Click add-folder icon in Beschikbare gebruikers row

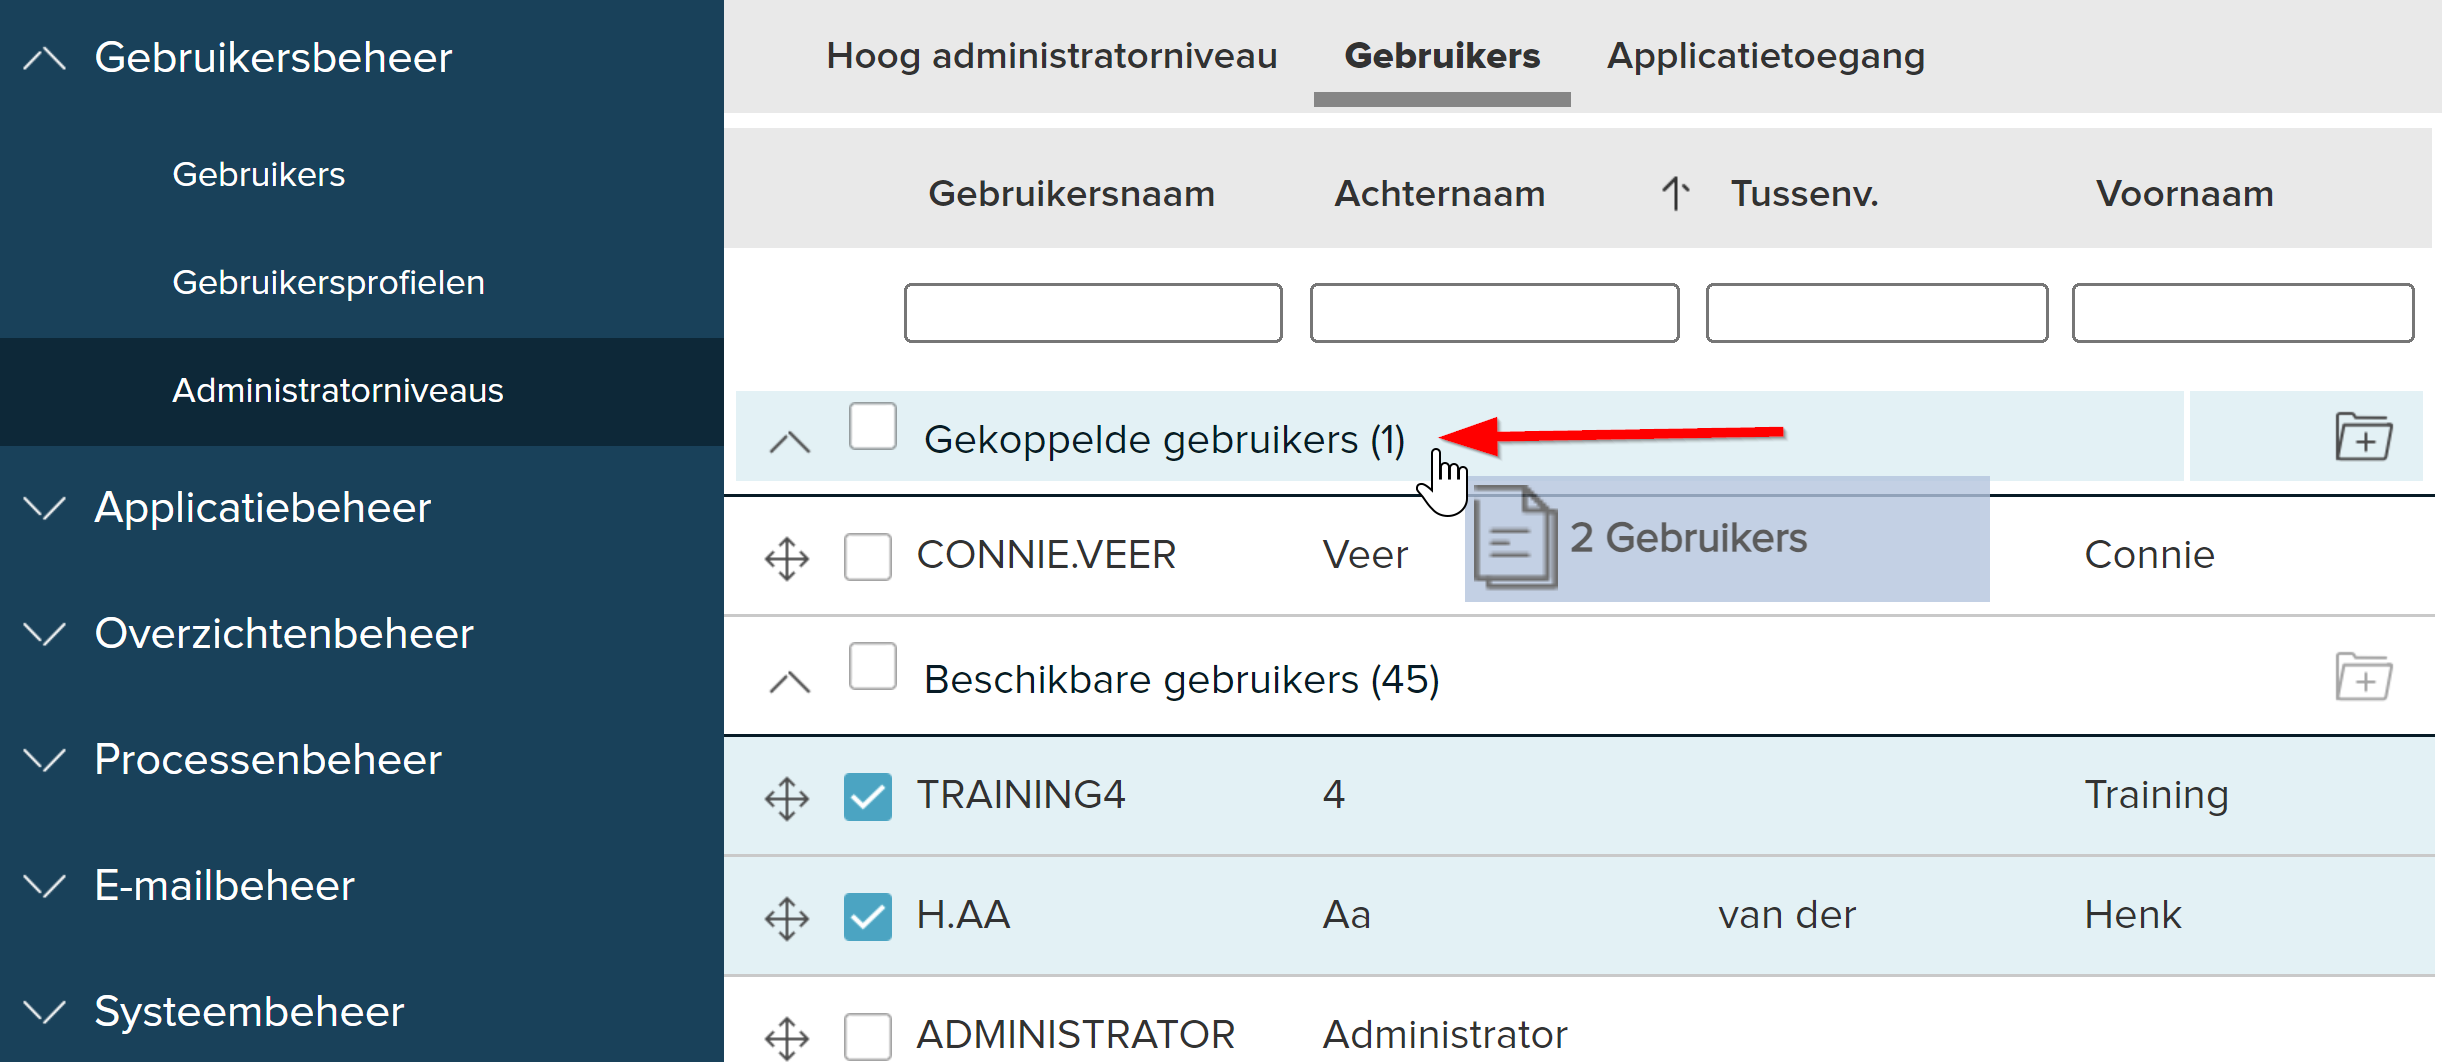[2363, 676]
